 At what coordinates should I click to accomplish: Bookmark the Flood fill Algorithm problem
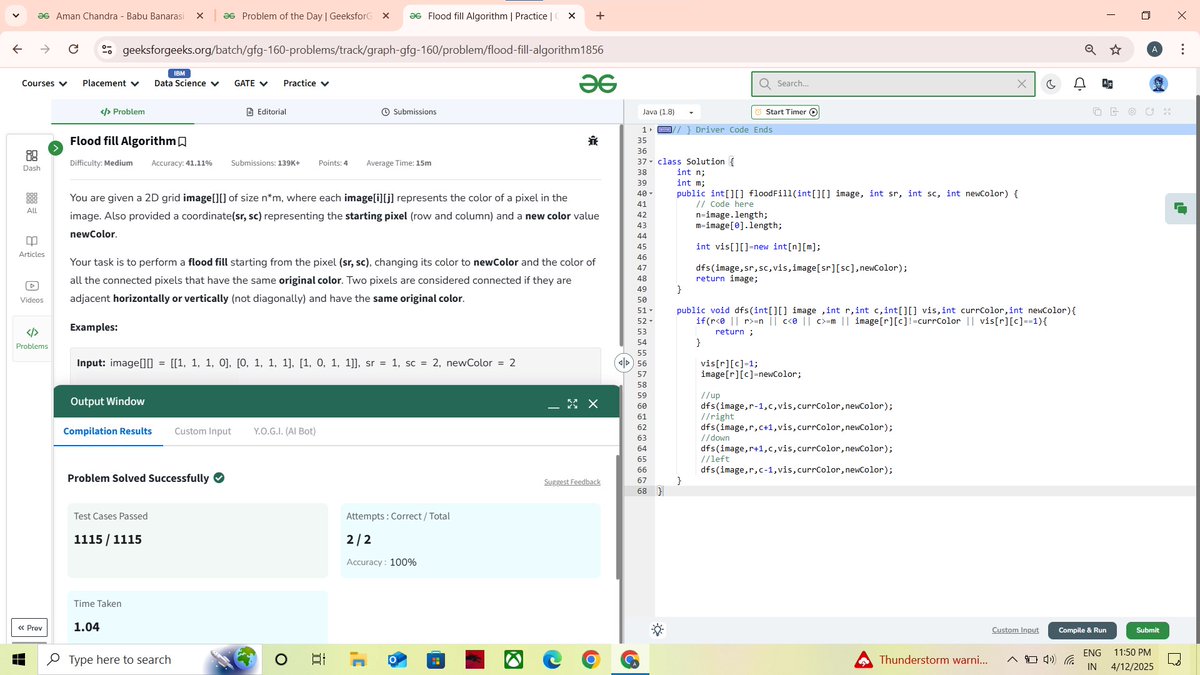[x=182, y=142]
